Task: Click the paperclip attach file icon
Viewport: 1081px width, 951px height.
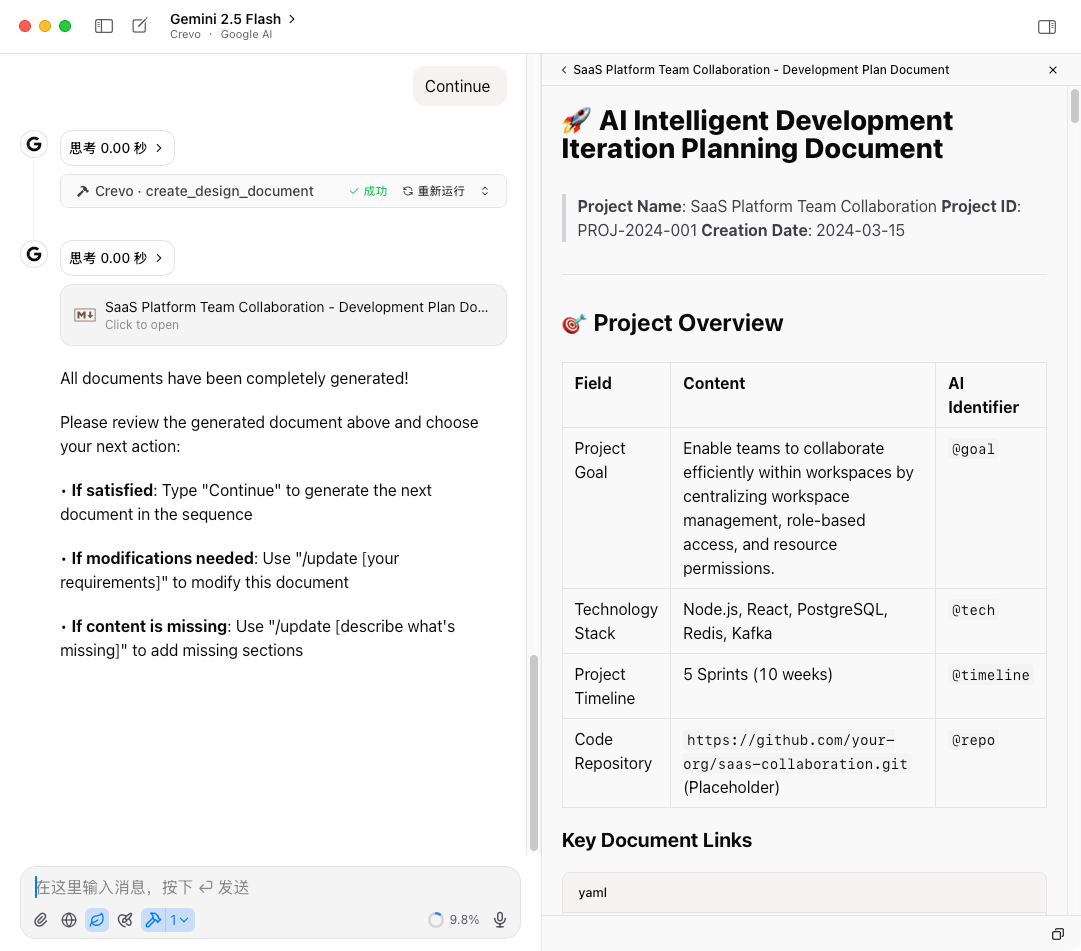Action: click(40, 920)
